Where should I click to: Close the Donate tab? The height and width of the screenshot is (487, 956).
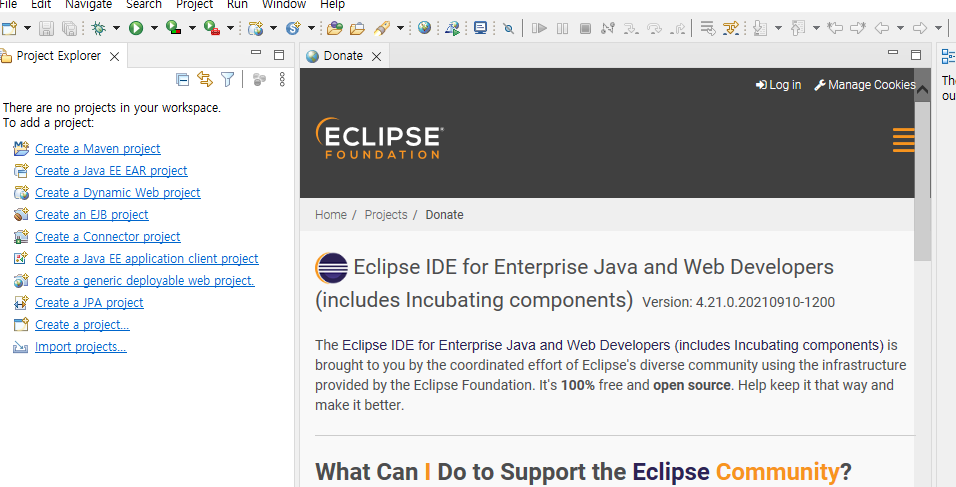[377, 56]
